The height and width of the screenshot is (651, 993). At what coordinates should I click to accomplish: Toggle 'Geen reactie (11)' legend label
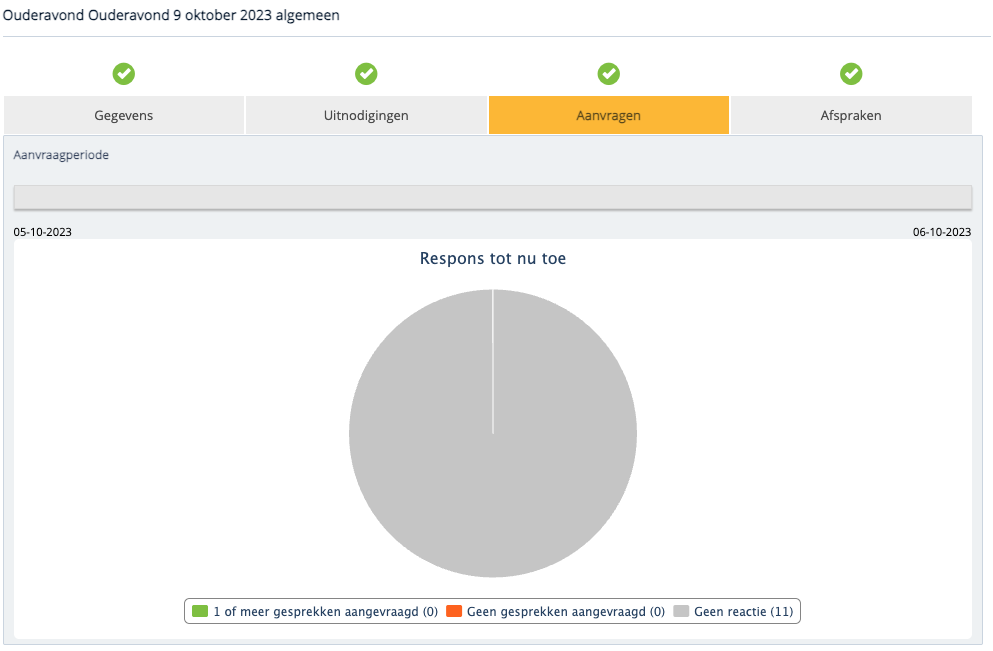(x=744, y=611)
